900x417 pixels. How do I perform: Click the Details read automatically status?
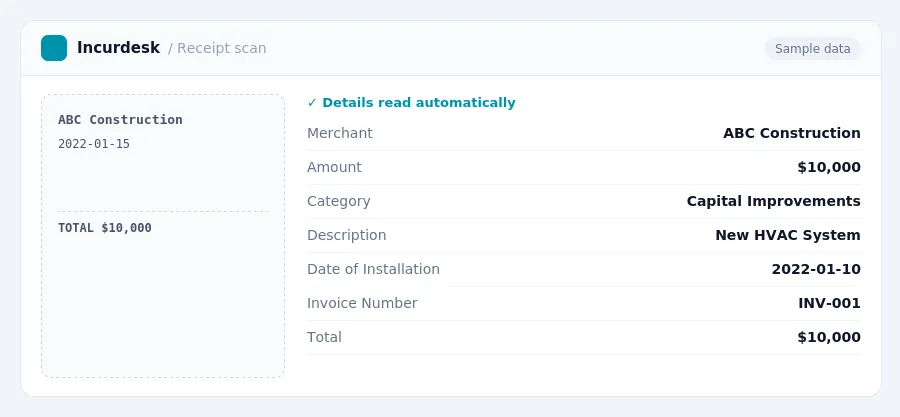click(x=412, y=103)
